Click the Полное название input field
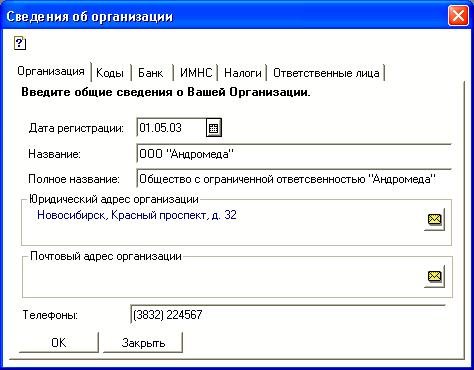This screenshot has width=474, height=370. 294,179
